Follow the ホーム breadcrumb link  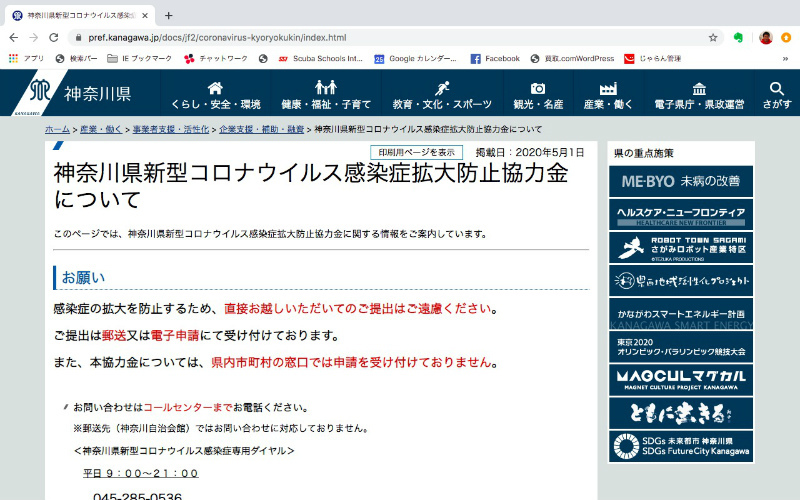57,130
